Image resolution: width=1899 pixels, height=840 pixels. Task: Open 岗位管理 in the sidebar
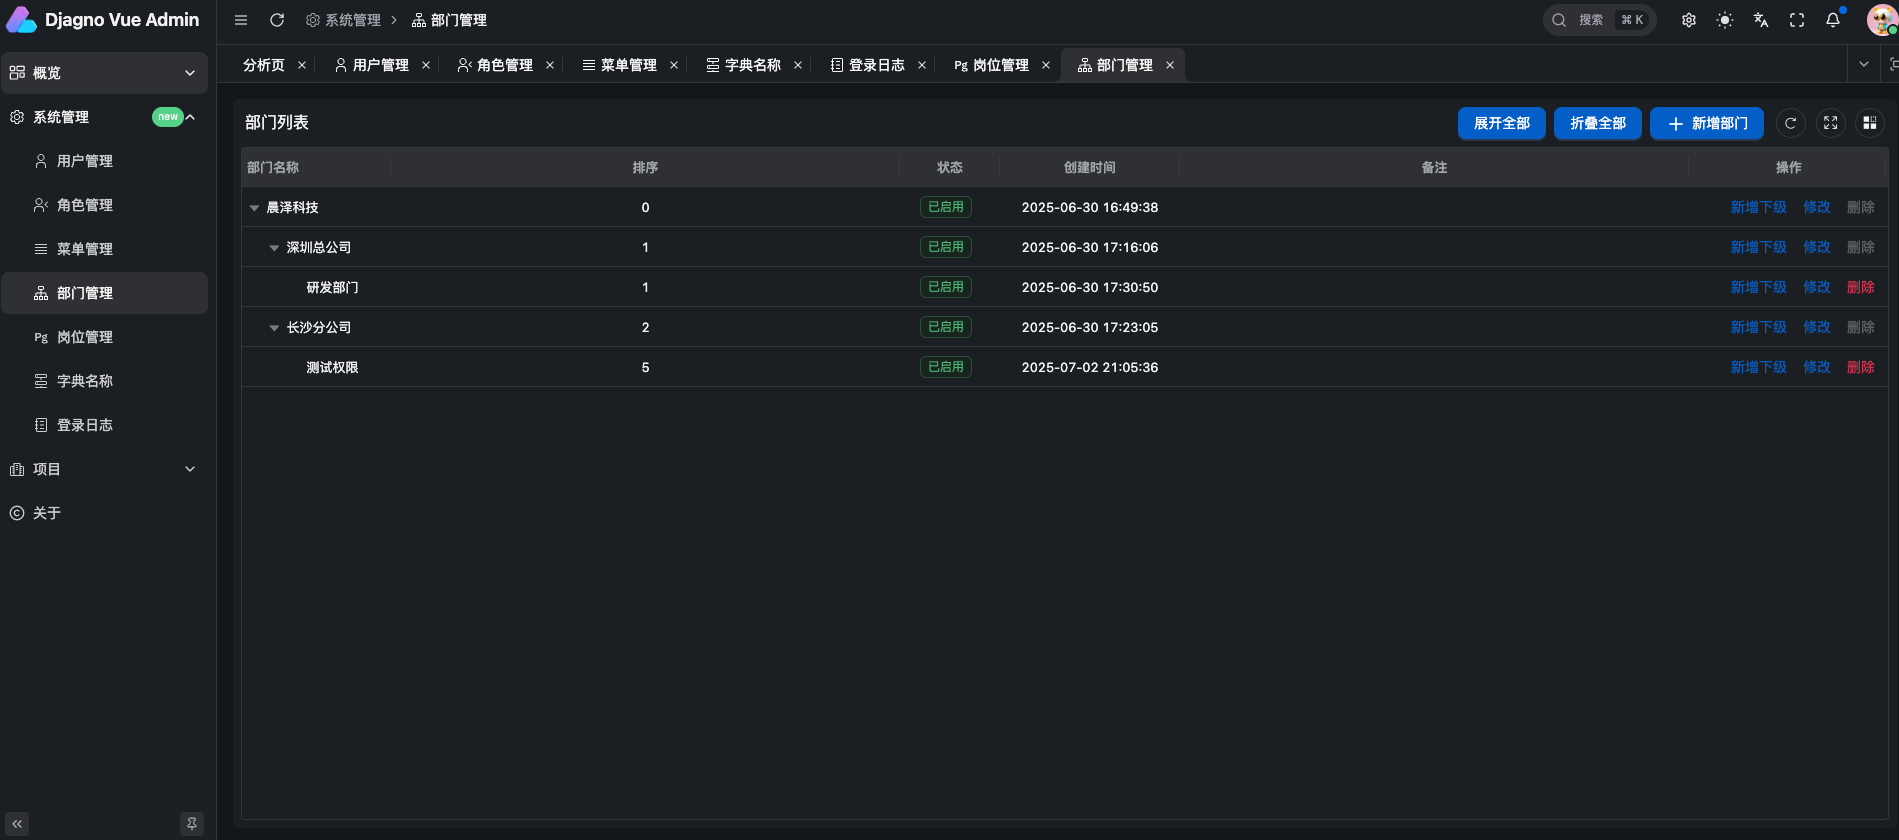pyautogui.click(x=85, y=337)
